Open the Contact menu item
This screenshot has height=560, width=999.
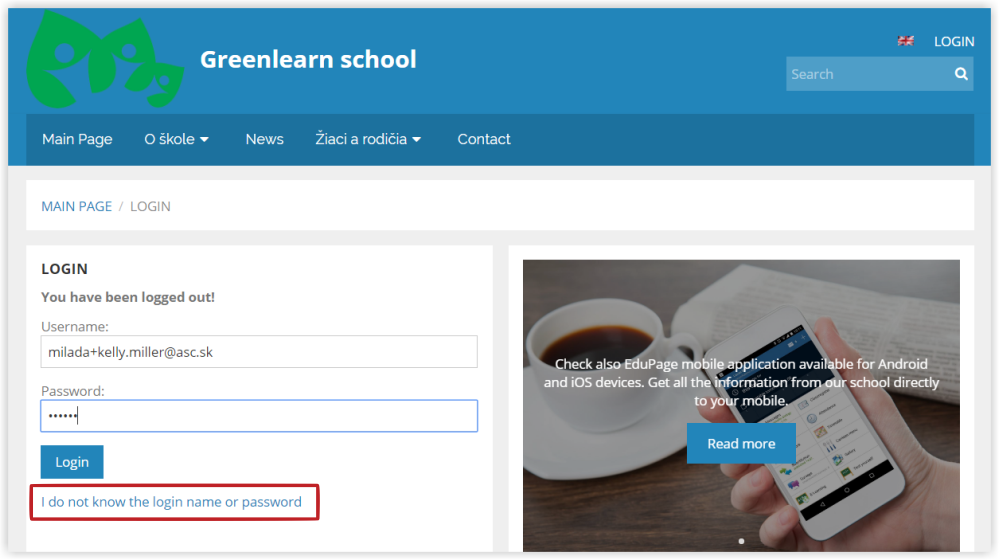coord(484,139)
